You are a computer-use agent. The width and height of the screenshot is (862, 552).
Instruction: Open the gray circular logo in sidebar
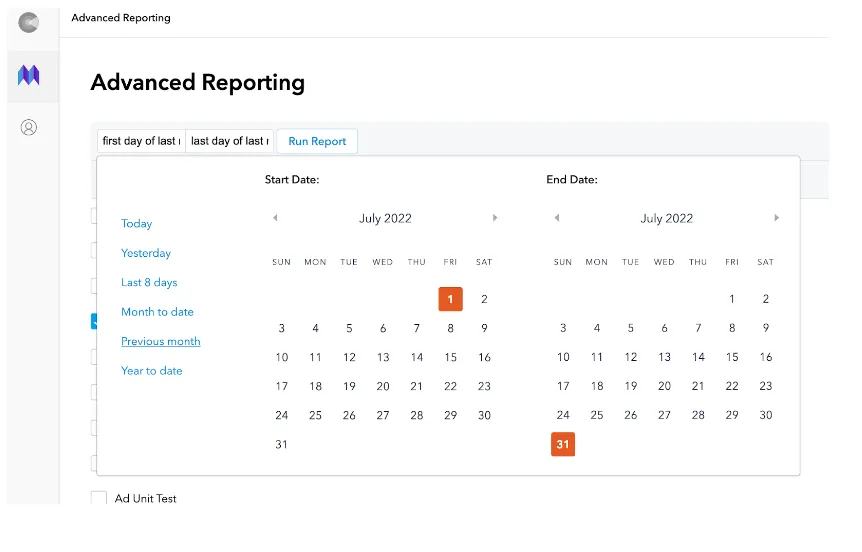coord(29,23)
